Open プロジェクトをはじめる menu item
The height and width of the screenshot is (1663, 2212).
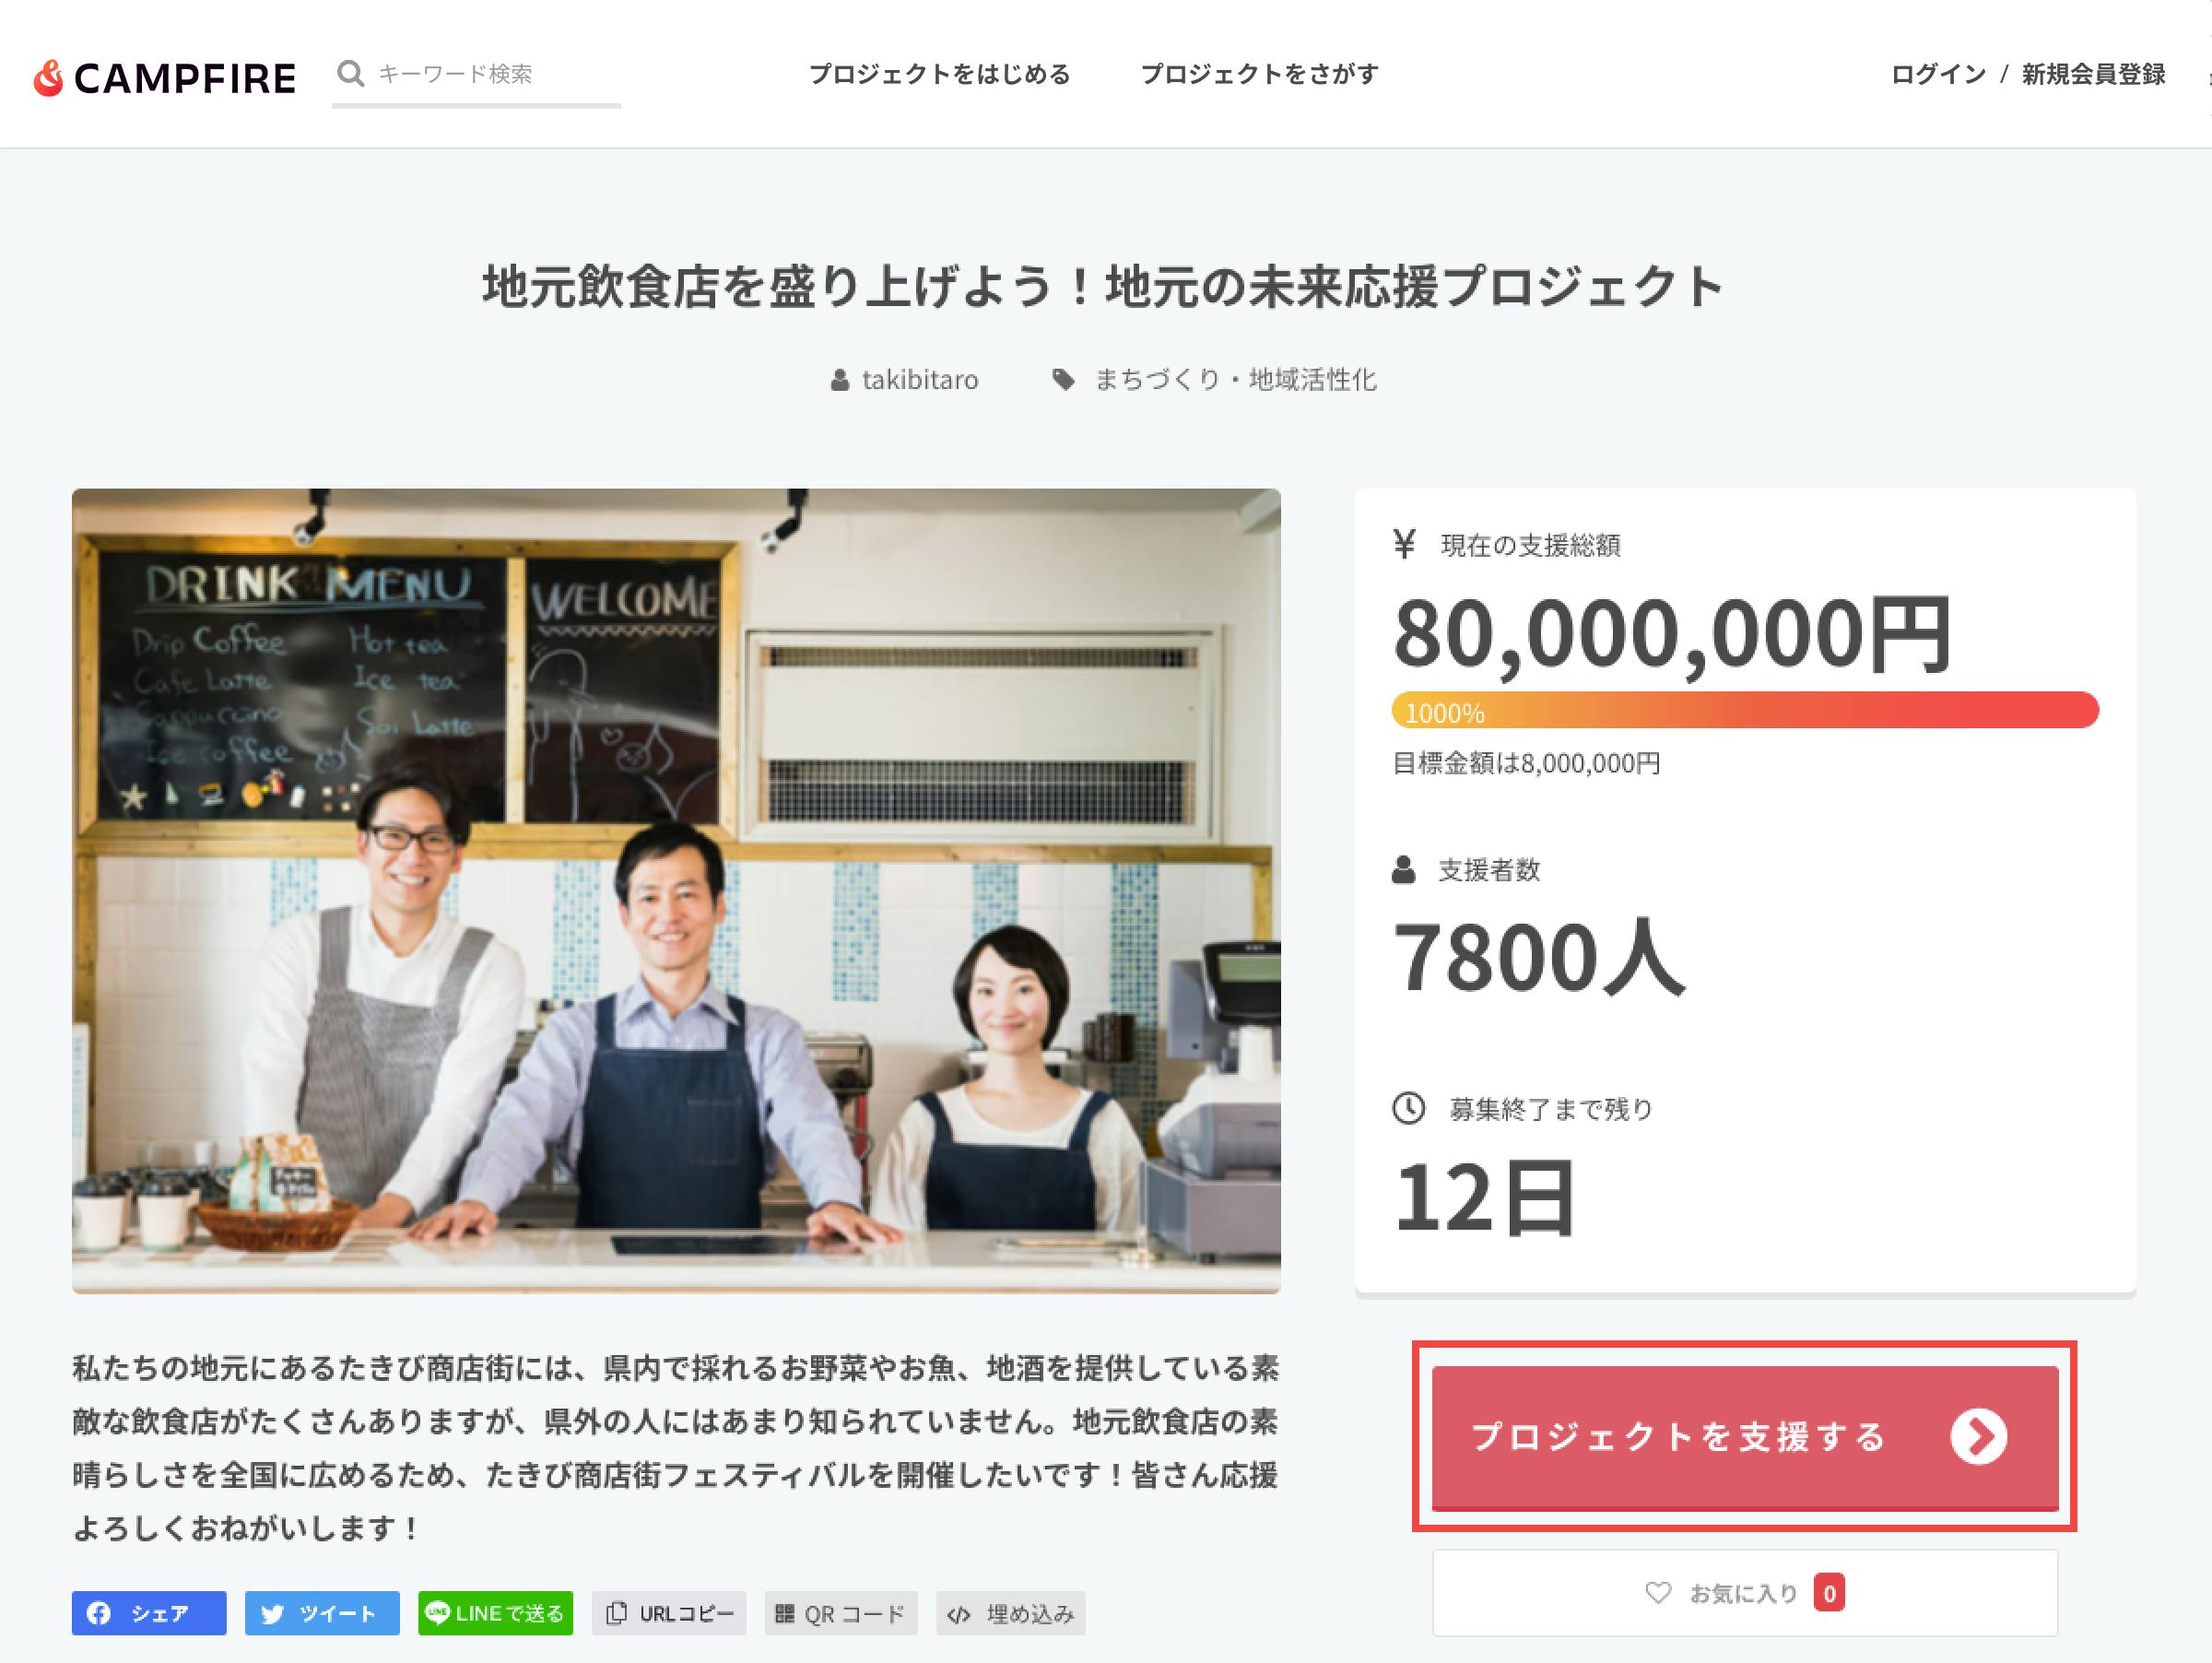(x=939, y=74)
